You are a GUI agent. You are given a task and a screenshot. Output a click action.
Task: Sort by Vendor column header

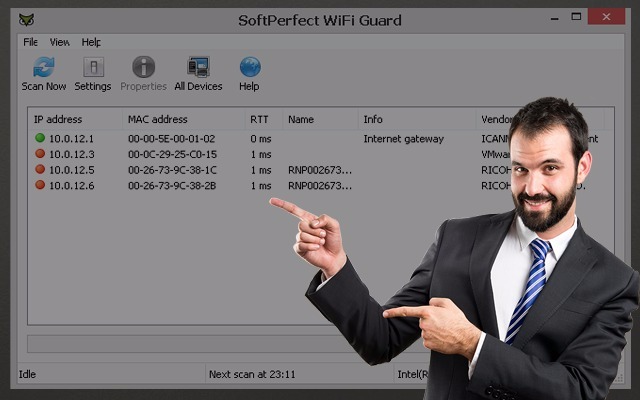point(496,119)
